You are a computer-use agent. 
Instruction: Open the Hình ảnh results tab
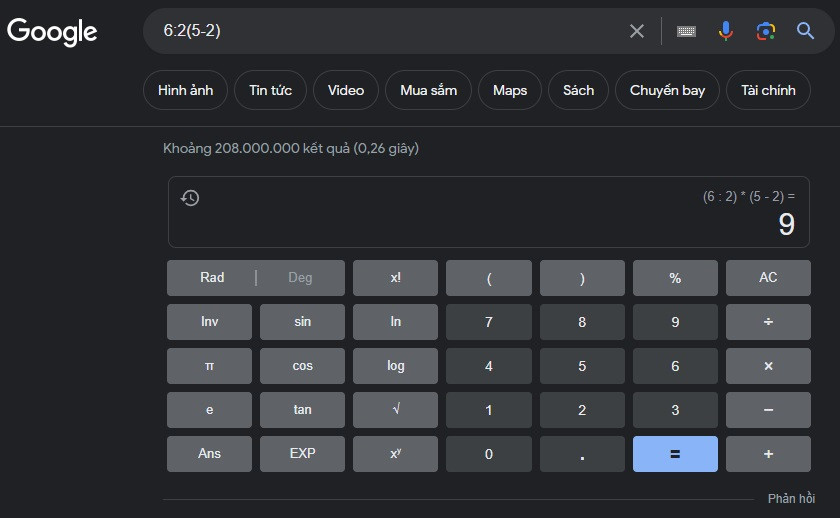(x=185, y=90)
